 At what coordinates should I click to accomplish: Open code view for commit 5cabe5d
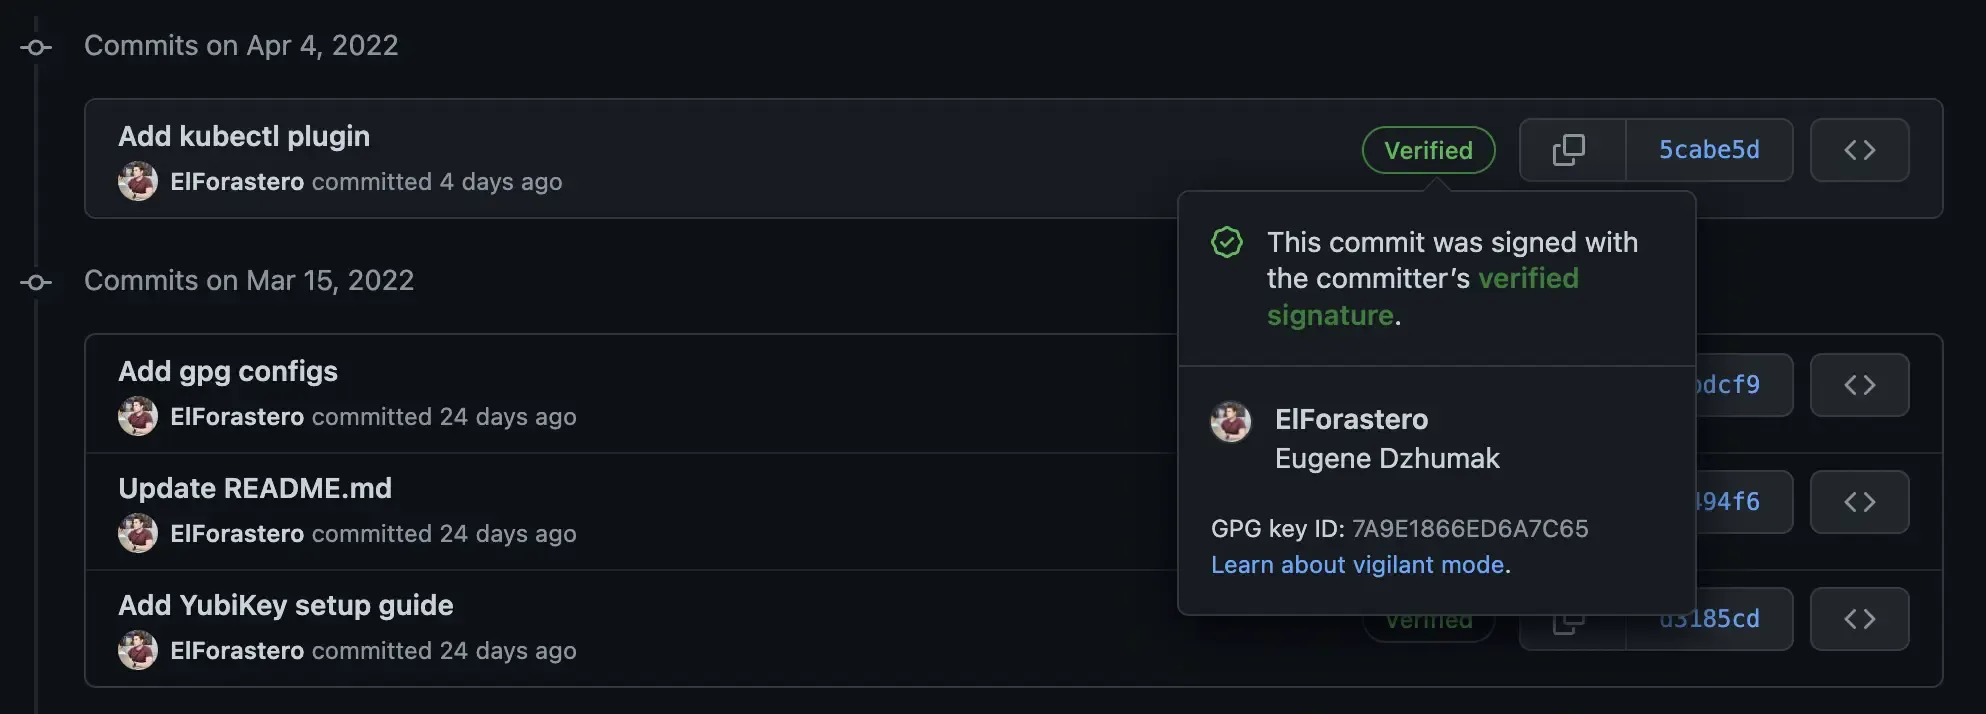tap(1859, 150)
